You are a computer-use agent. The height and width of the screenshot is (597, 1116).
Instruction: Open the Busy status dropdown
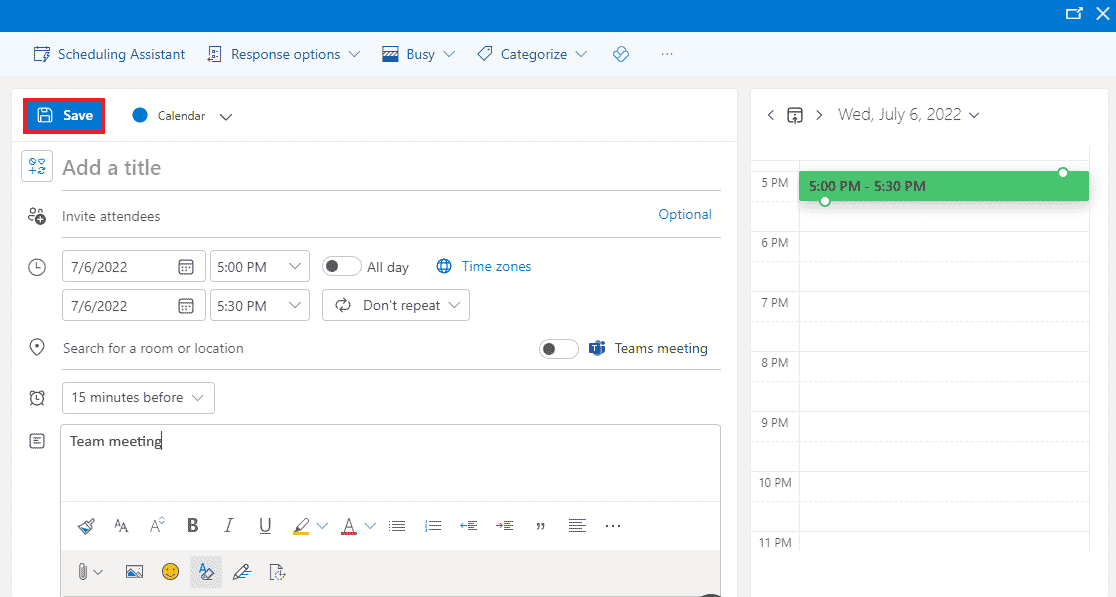pyautogui.click(x=418, y=54)
